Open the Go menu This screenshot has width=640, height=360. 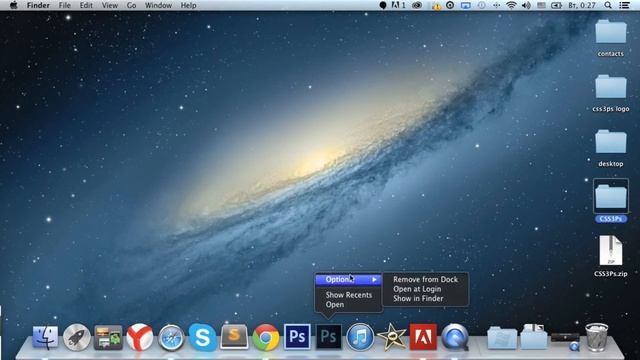coord(131,5)
